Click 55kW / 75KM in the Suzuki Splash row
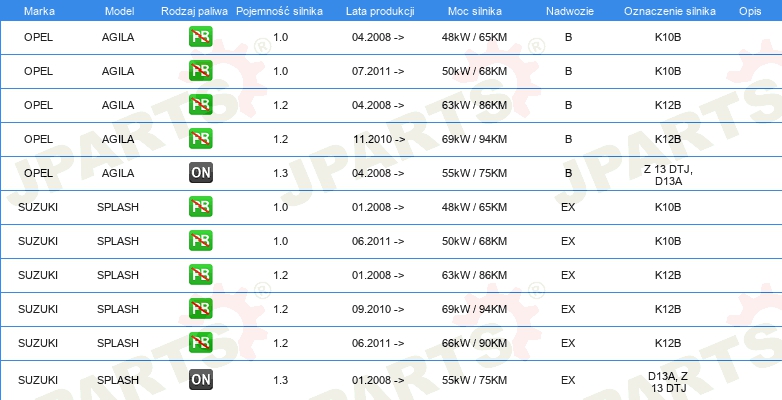 pyautogui.click(x=474, y=380)
